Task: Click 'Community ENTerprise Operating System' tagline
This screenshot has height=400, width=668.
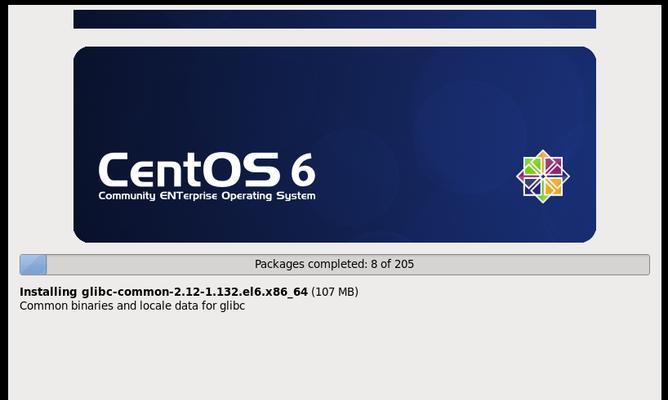Action: tap(207, 196)
